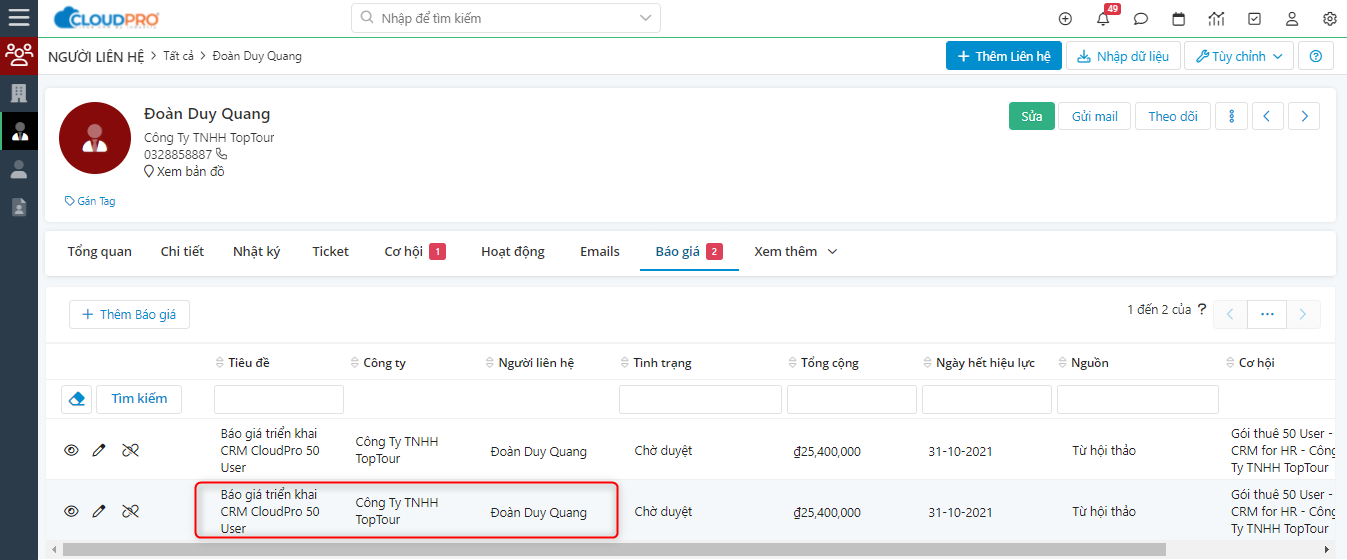Click the help question mark button
This screenshot has width=1347, height=560.
pyautogui.click(x=1315, y=56)
